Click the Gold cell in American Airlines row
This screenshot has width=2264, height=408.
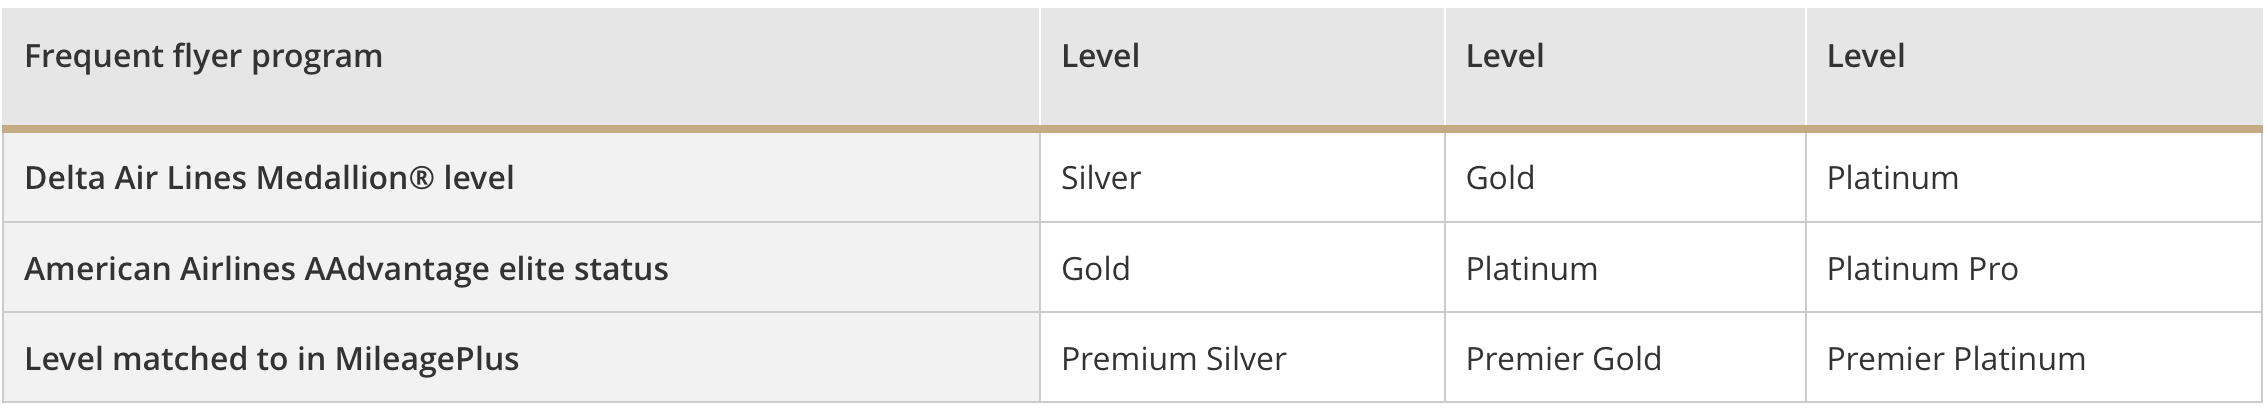tap(1095, 269)
